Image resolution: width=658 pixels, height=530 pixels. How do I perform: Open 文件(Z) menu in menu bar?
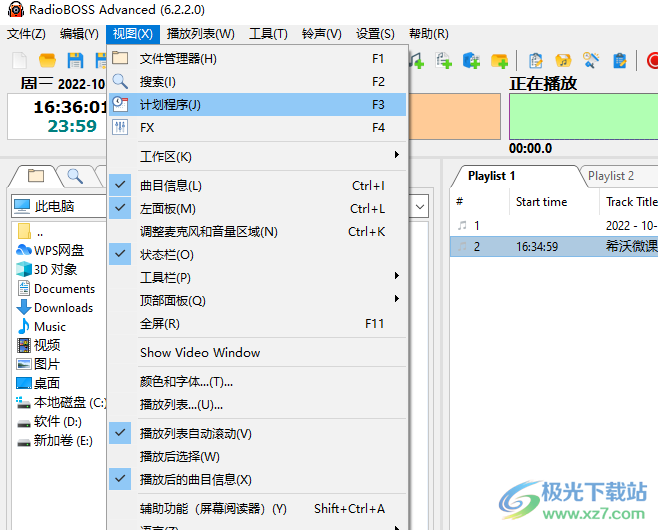pos(26,34)
